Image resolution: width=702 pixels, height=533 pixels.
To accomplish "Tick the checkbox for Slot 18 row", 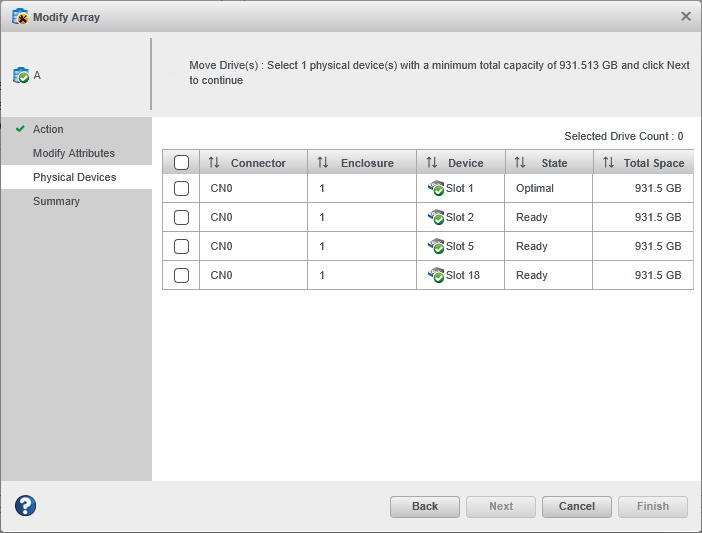I will 181,275.
